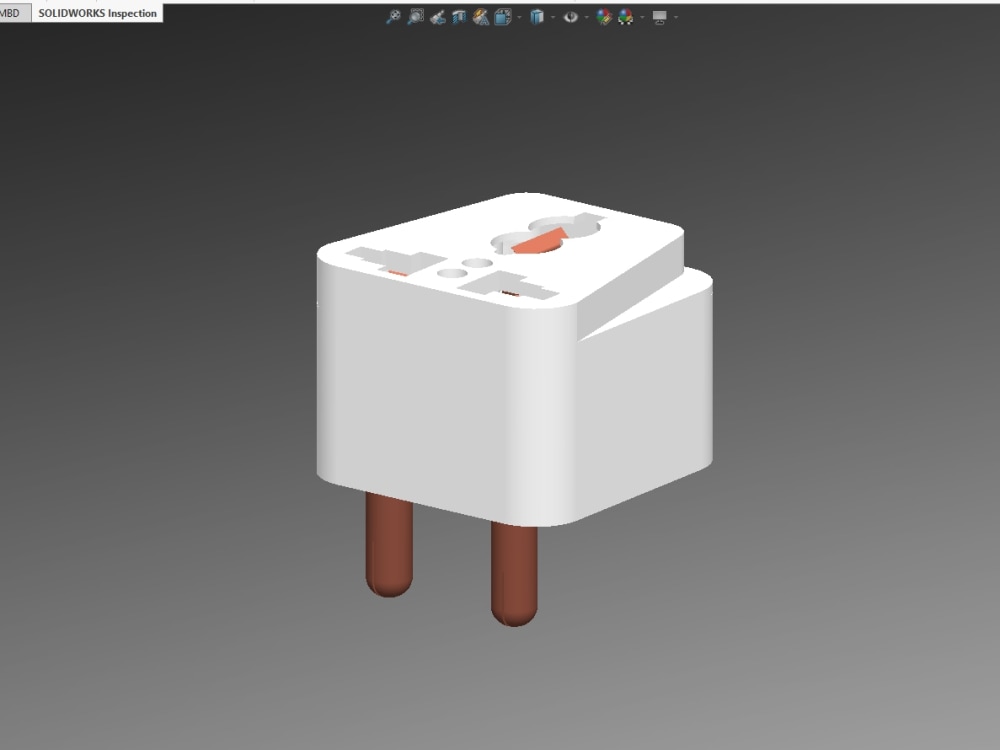Image resolution: width=1000 pixels, height=750 pixels.
Task: Click the 3D Drawing View icon
Action: pos(501,16)
